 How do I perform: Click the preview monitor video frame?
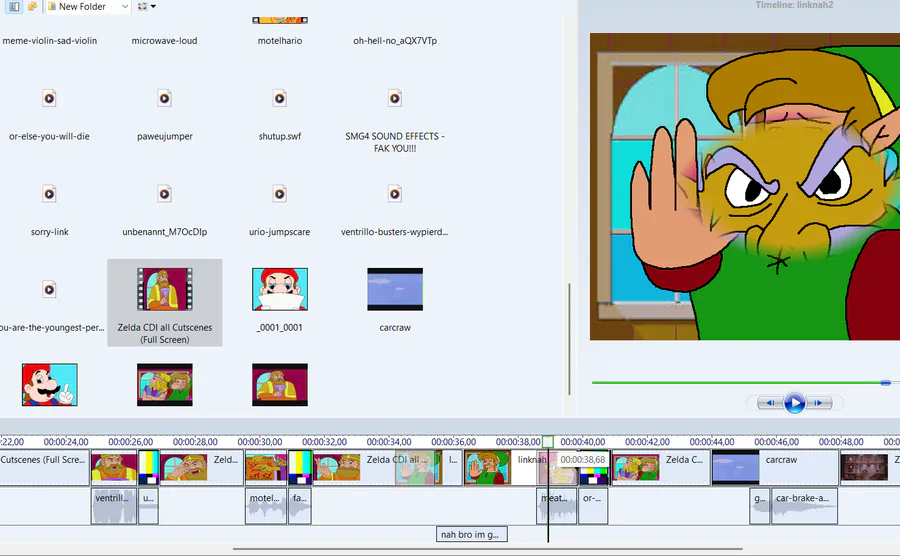(745, 186)
